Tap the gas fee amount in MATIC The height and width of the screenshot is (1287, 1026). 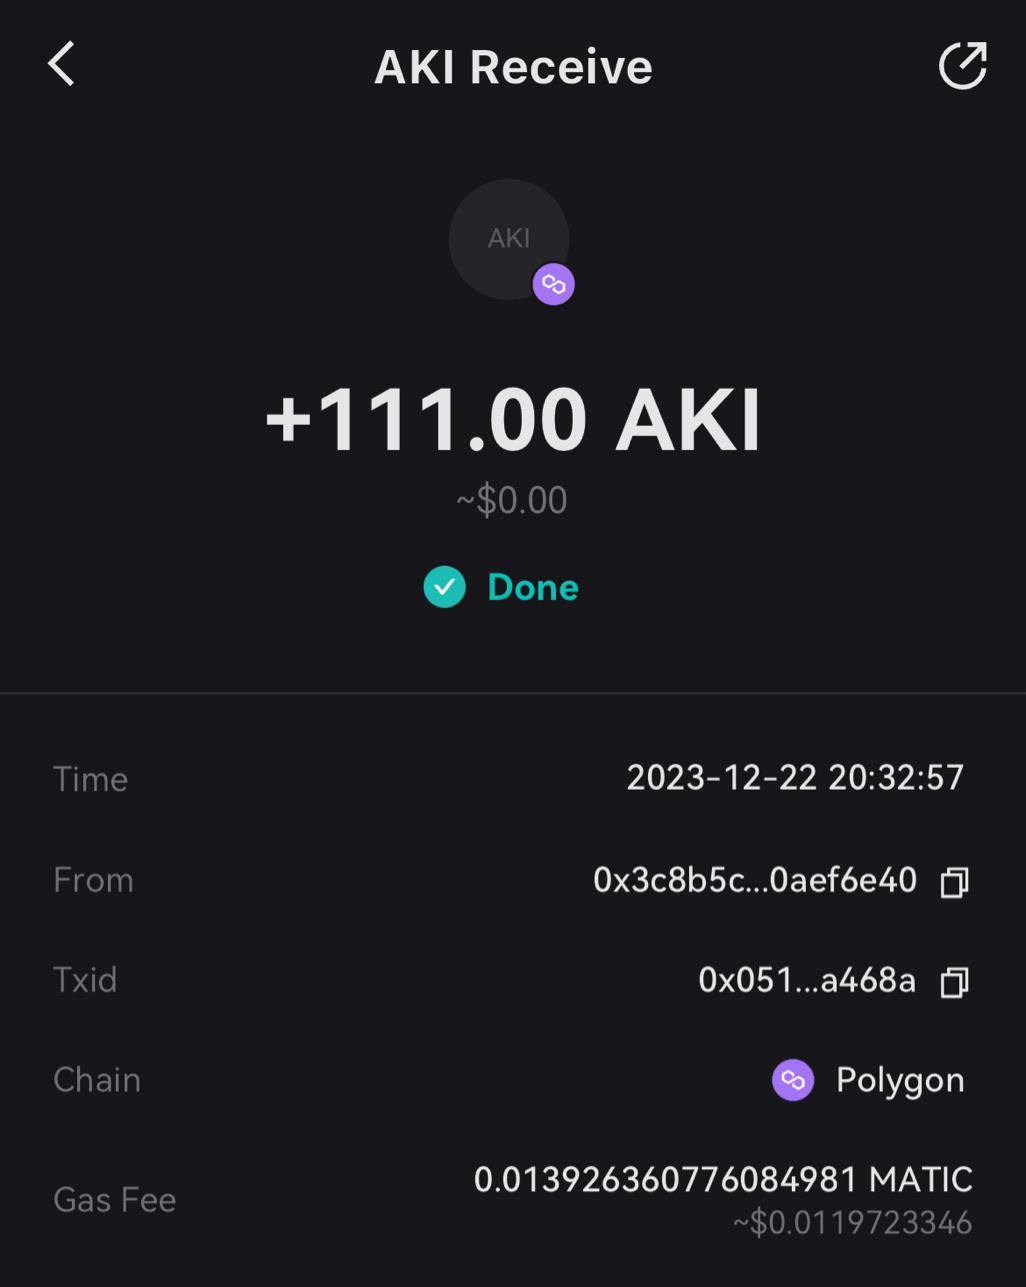coord(722,1180)
